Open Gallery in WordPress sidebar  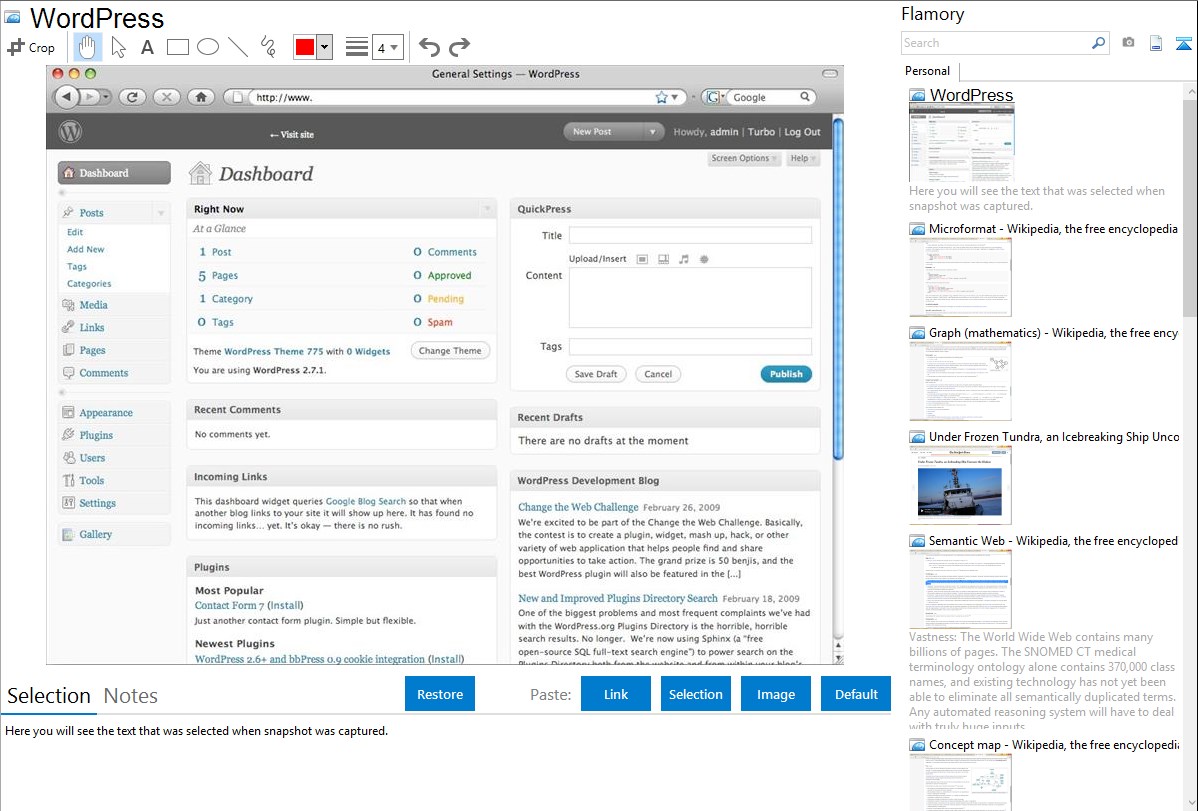(x=96, y=534)
